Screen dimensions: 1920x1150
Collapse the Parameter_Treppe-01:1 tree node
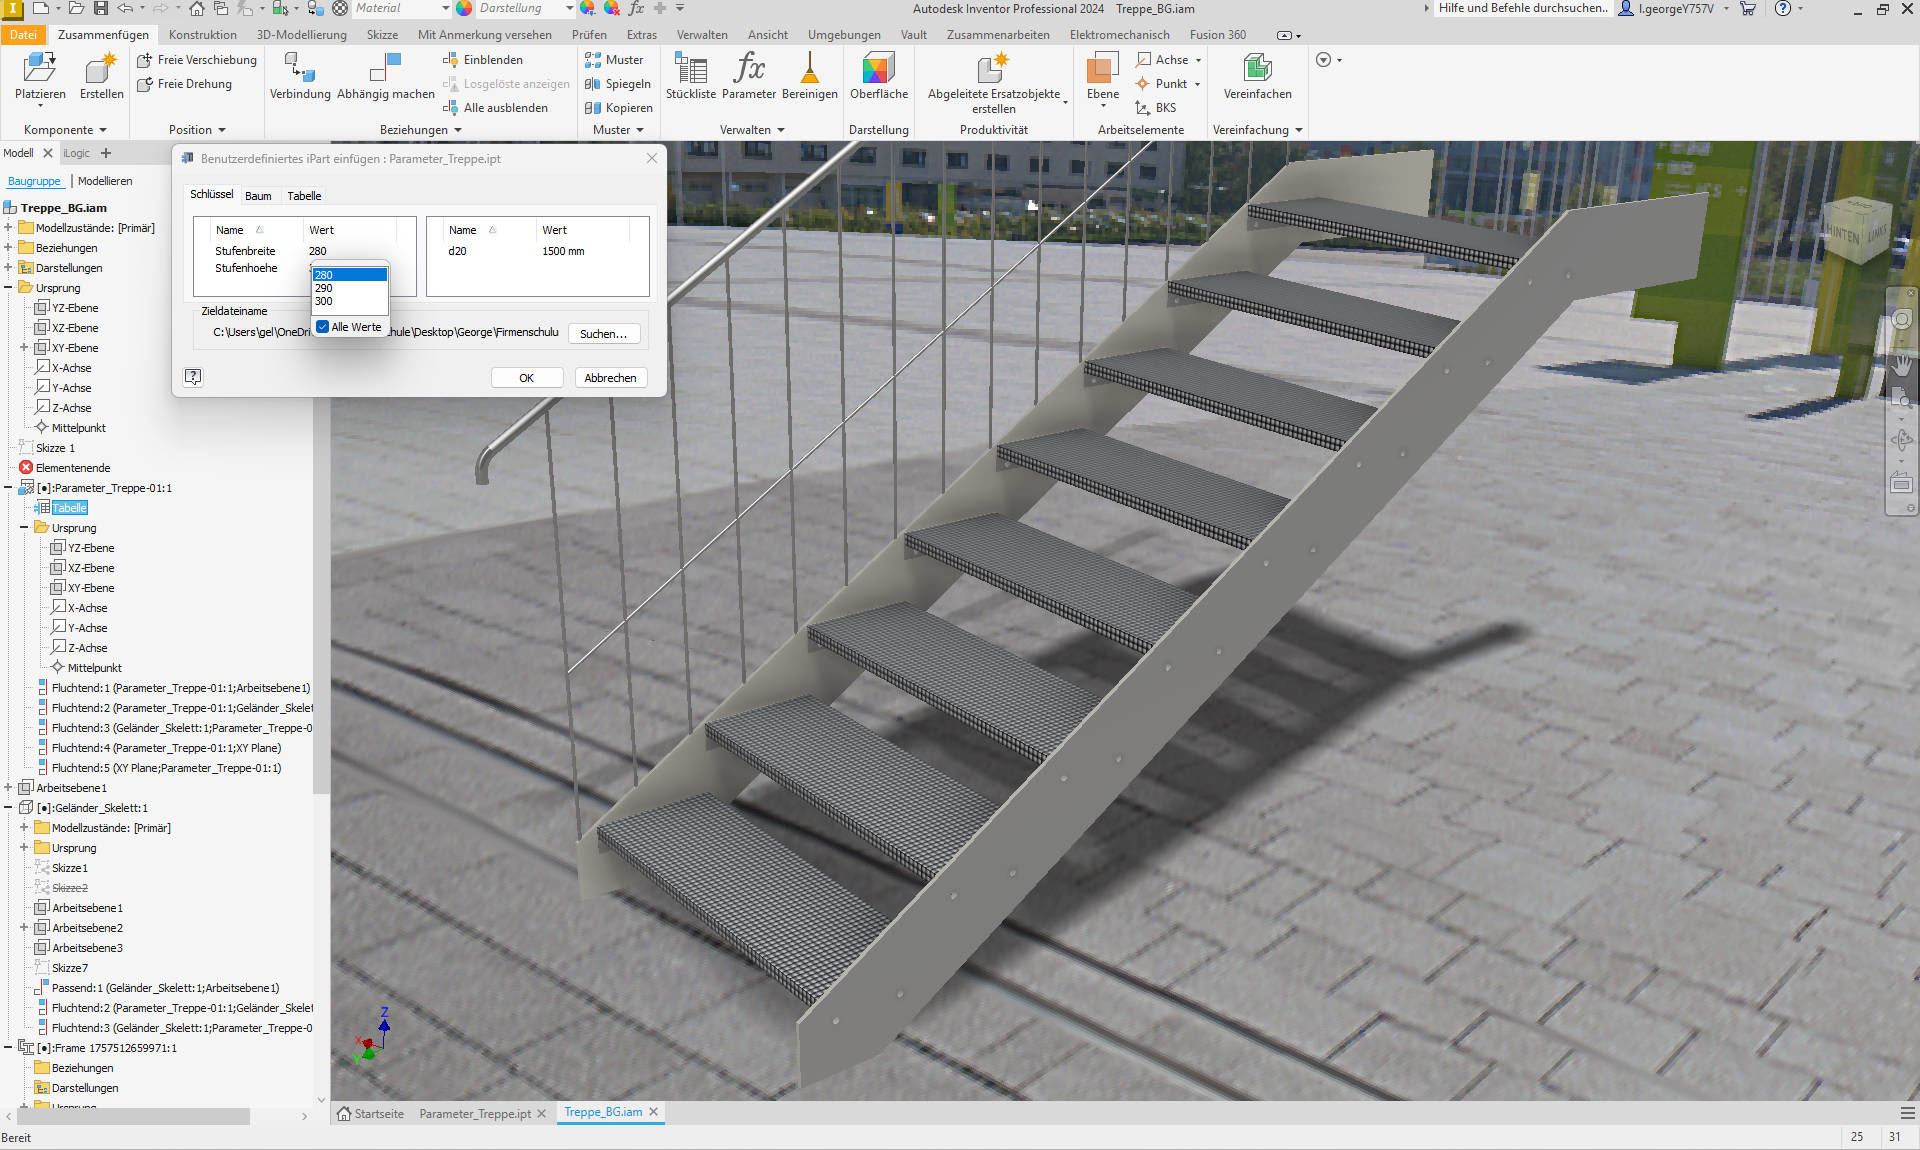[x=8, y=488]
